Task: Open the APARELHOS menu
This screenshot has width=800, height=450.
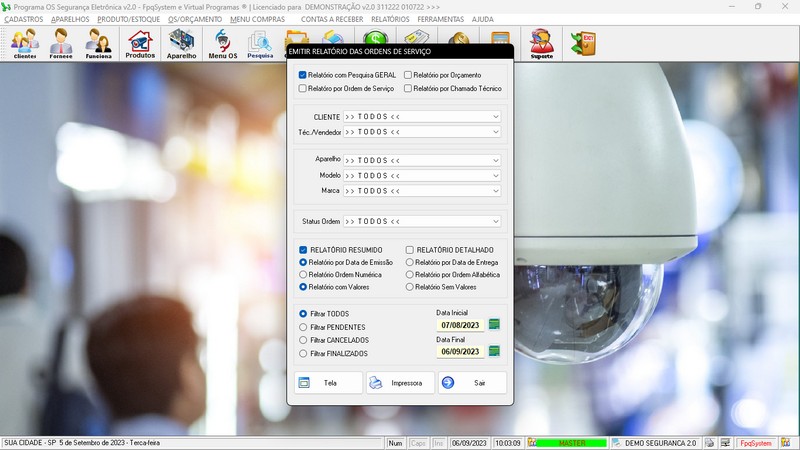Action: pyautogui.click(x=70, y=19)
